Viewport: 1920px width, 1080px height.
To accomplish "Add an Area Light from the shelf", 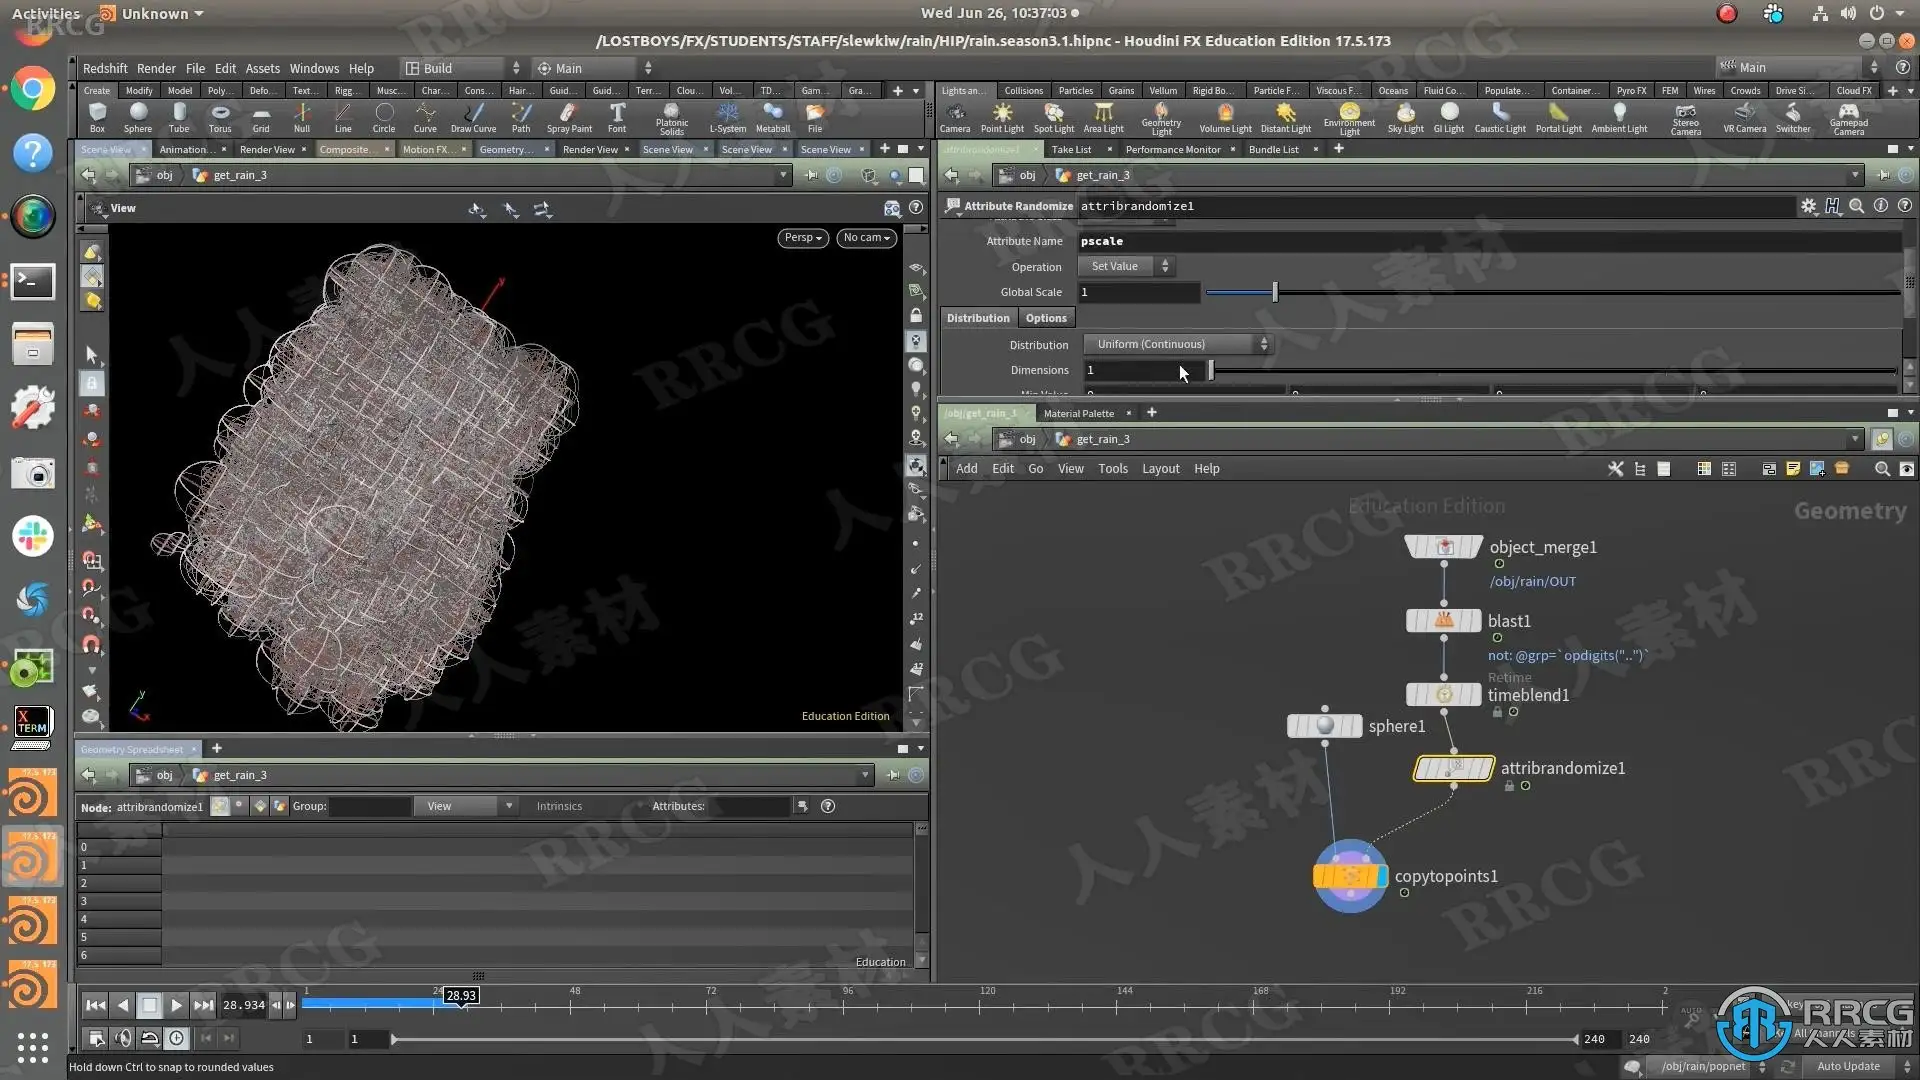I will (1104, 117).
